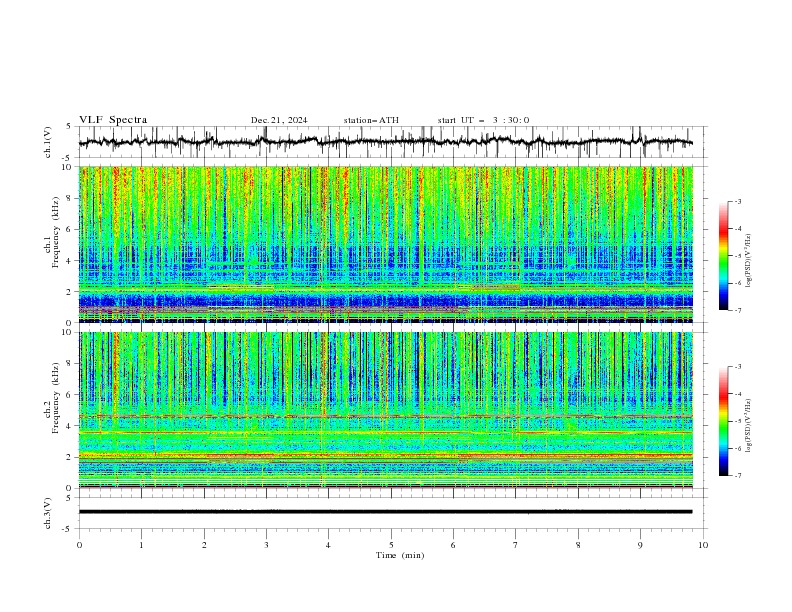Click the ch.3 flat voltage trace
Viewport: 792px width, 612px height.
[386, 512]
